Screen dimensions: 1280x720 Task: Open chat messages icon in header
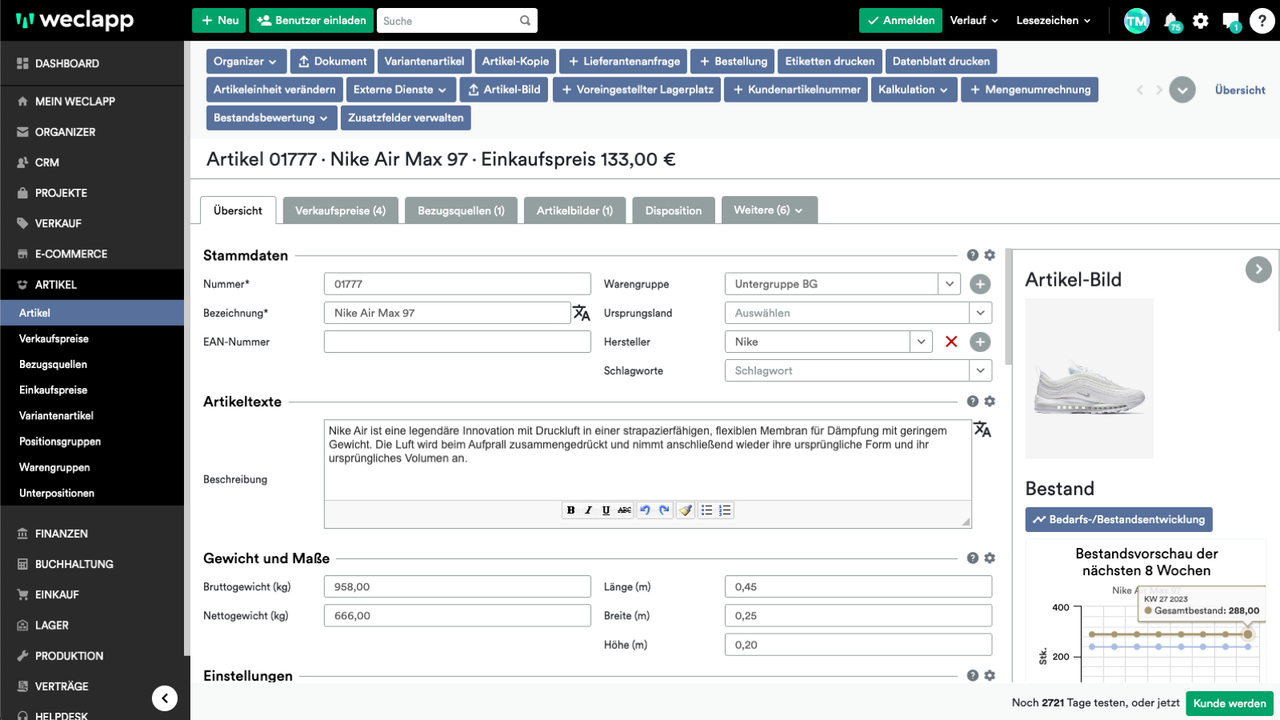click(x=1231, y=20)
